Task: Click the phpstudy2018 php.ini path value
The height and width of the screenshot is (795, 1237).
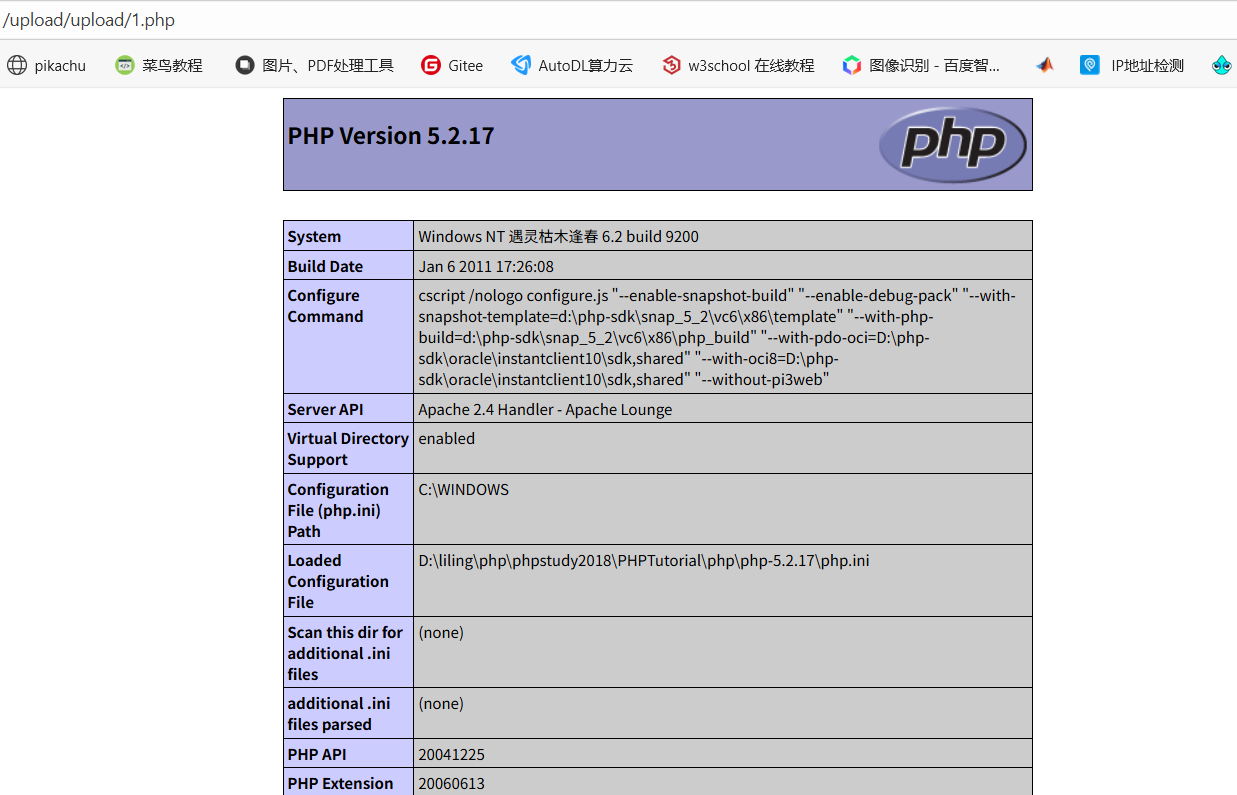Action: [x=644, y=560]
